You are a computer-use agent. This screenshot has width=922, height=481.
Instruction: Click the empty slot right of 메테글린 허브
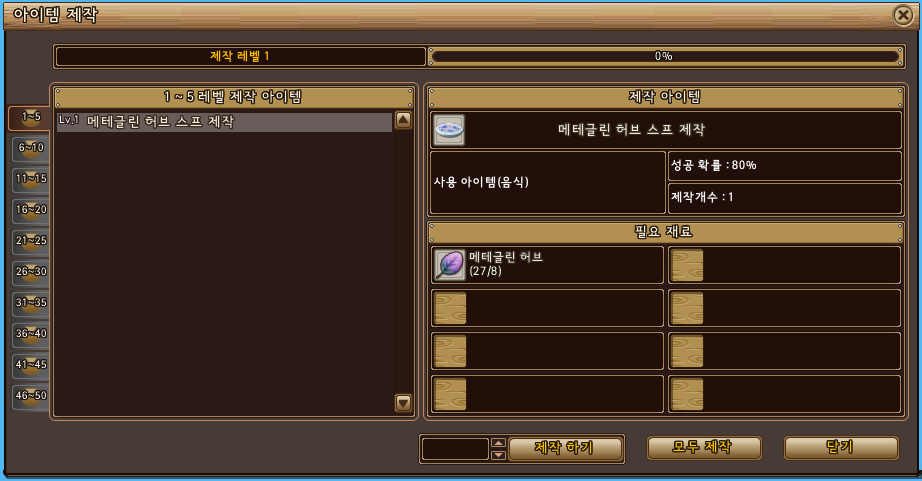[x=784, y=265]
